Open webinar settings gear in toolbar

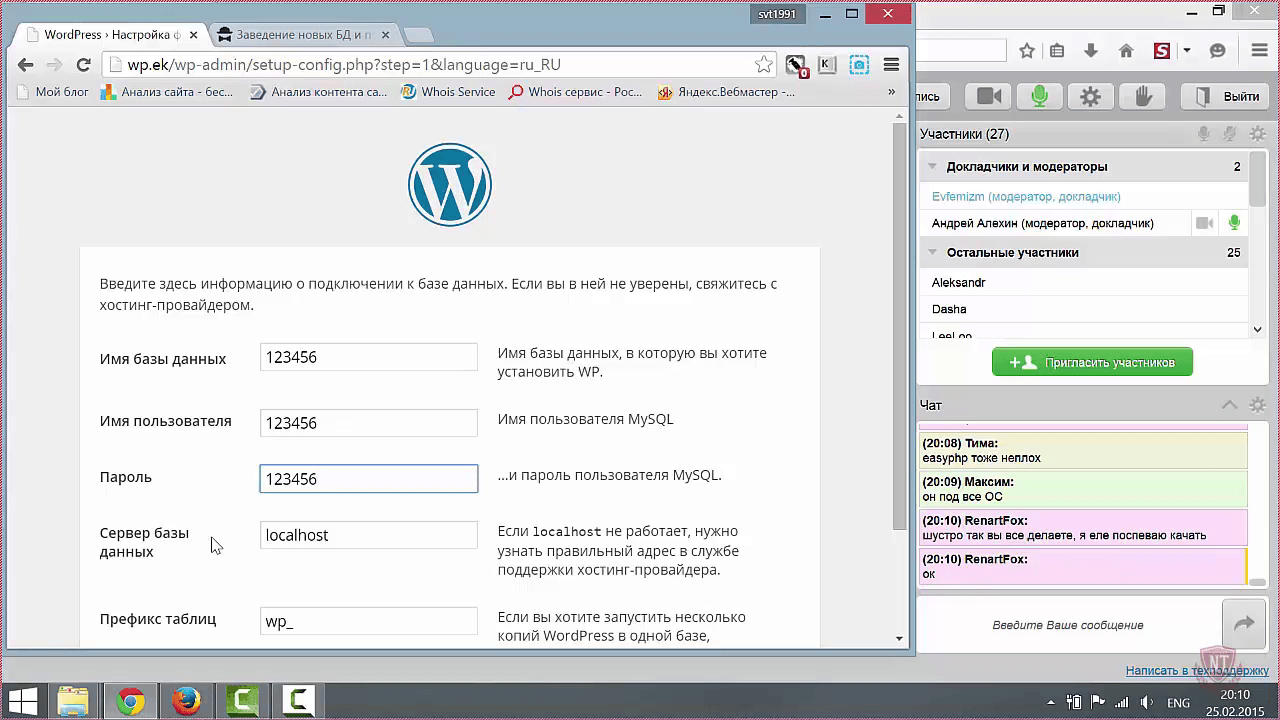tap(1091, 96)
